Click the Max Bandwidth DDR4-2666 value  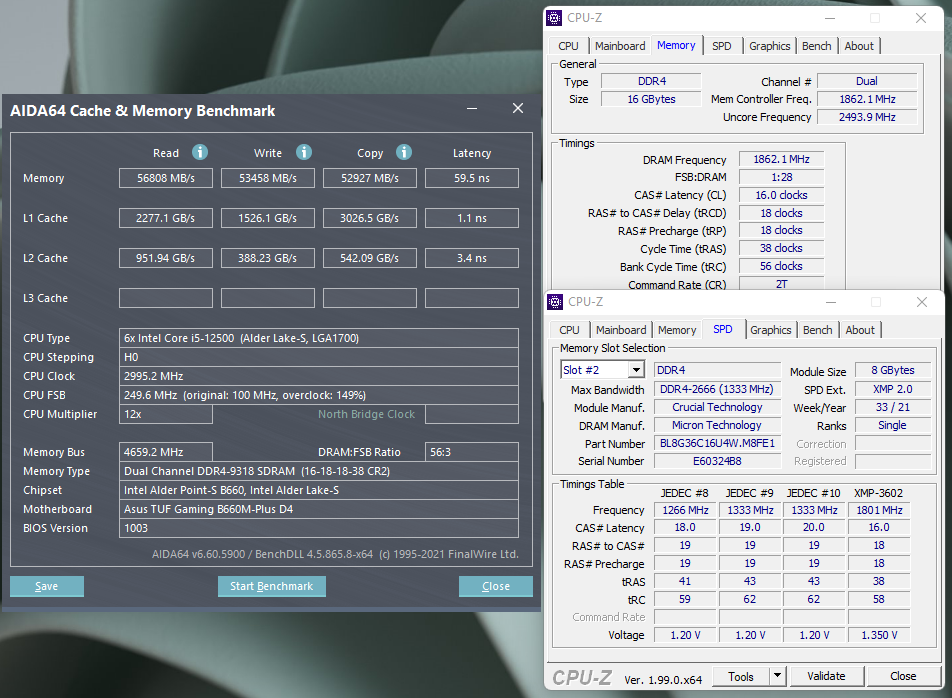pos(717,390)
